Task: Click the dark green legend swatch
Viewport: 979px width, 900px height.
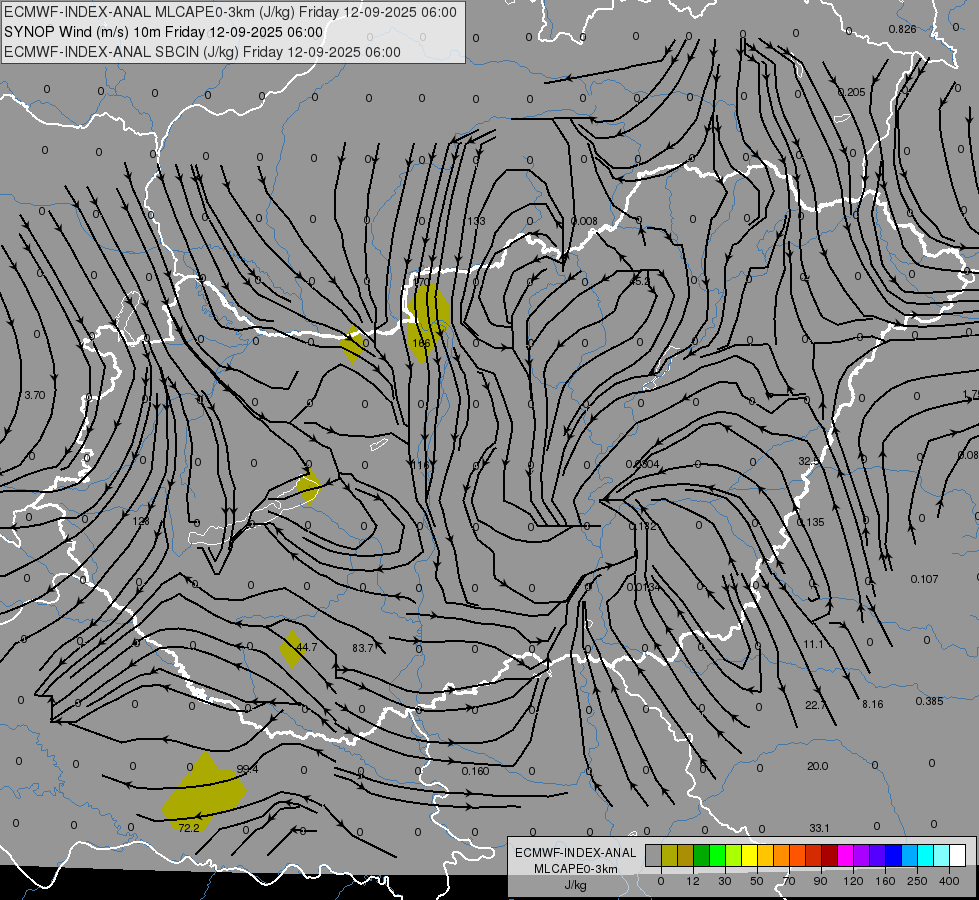Action: 702,856
